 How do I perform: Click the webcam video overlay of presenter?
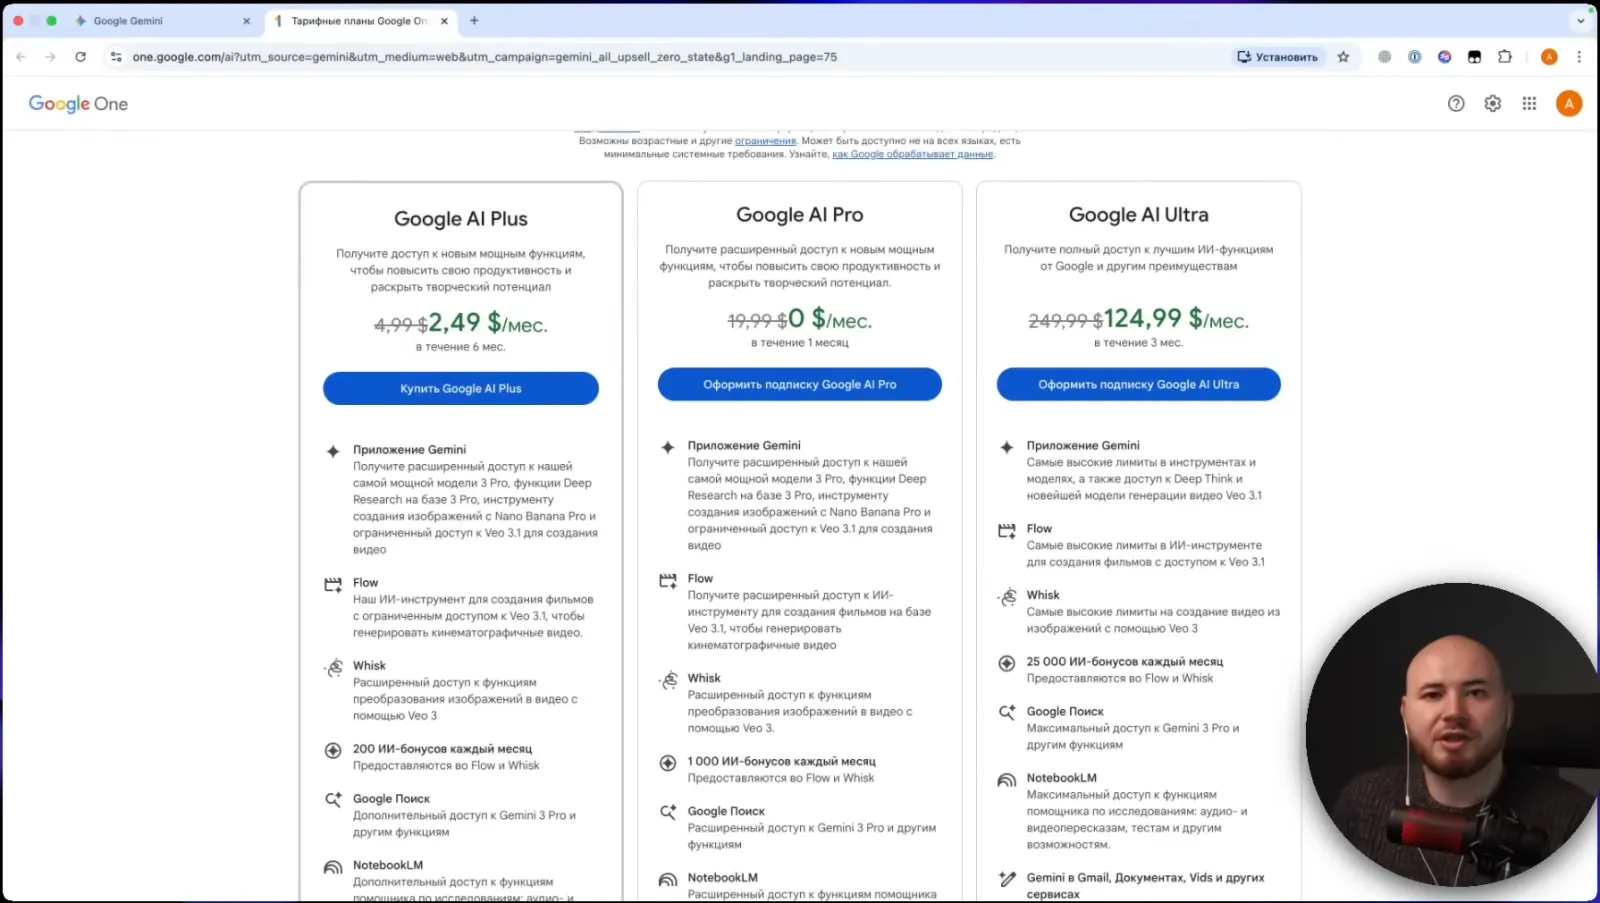(1452, 735)
